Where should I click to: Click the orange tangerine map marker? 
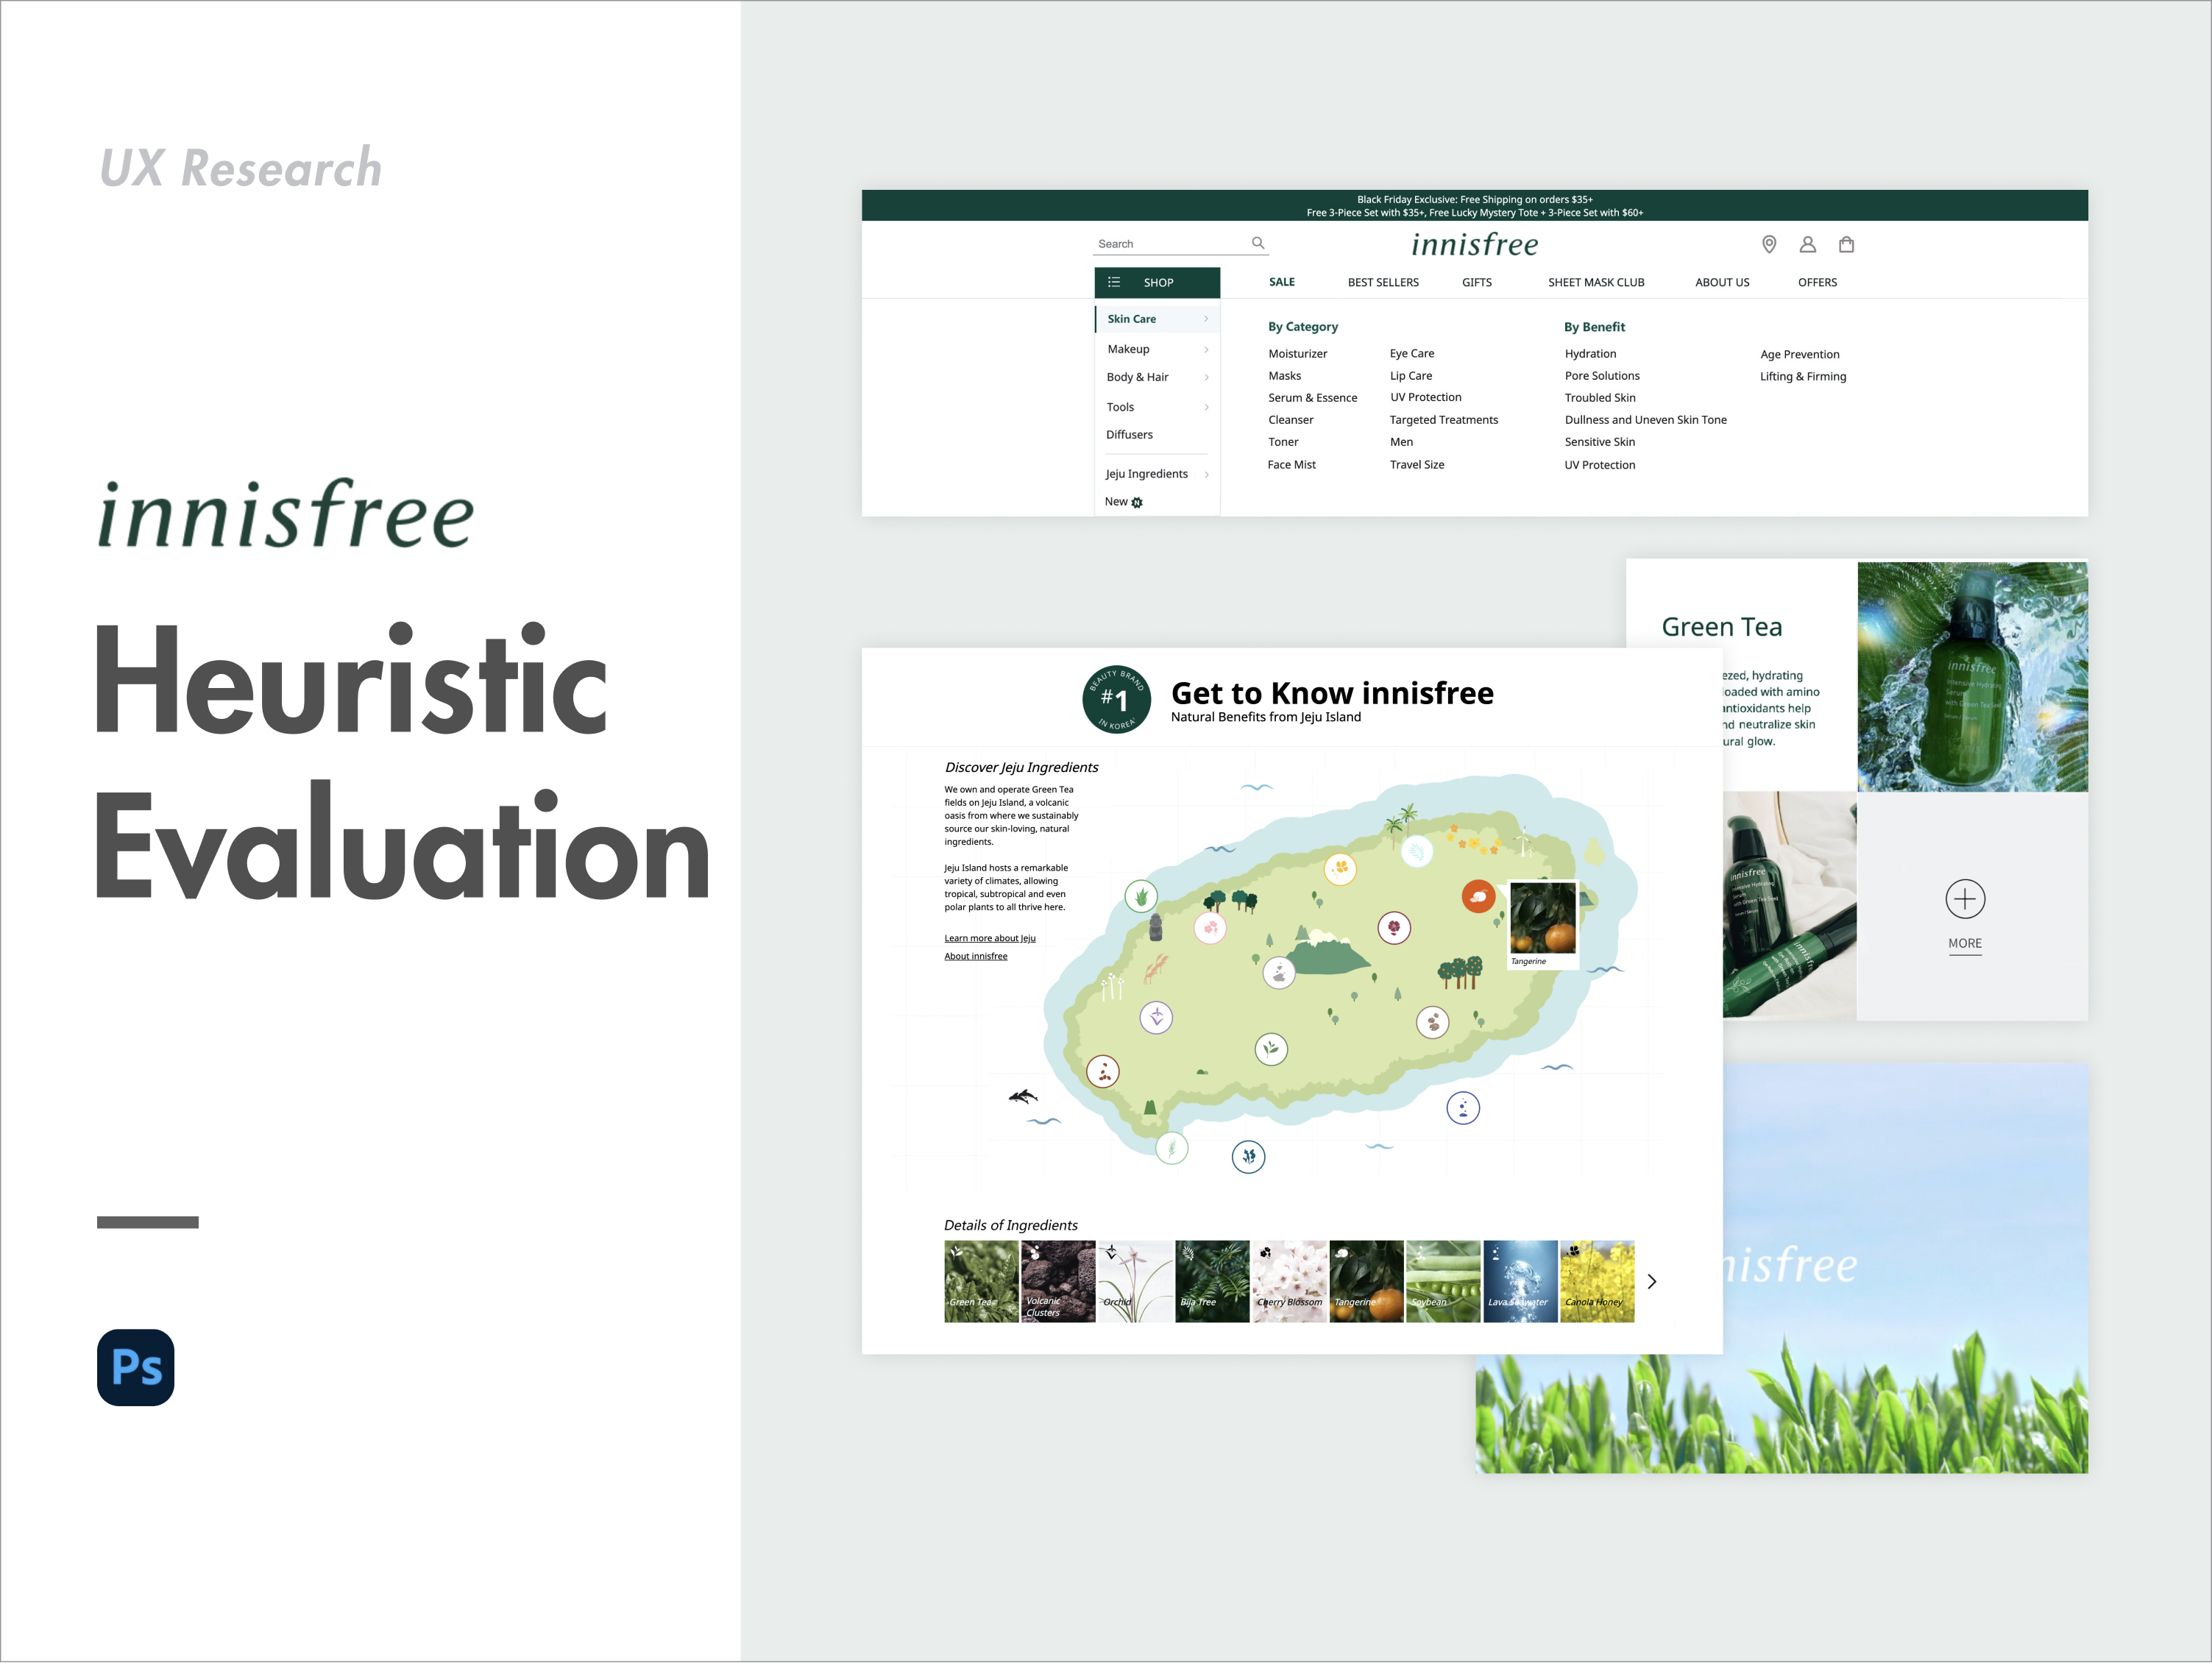1478,896
